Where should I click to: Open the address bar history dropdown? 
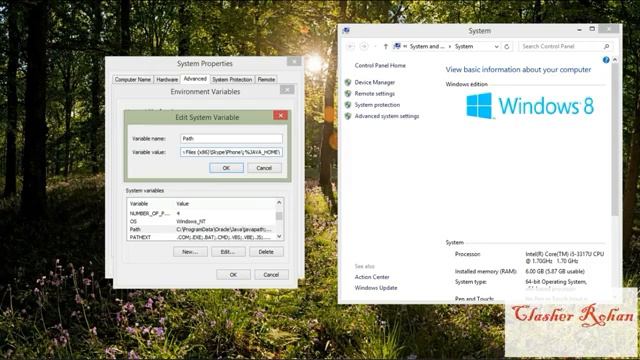(x=496, y=47)
